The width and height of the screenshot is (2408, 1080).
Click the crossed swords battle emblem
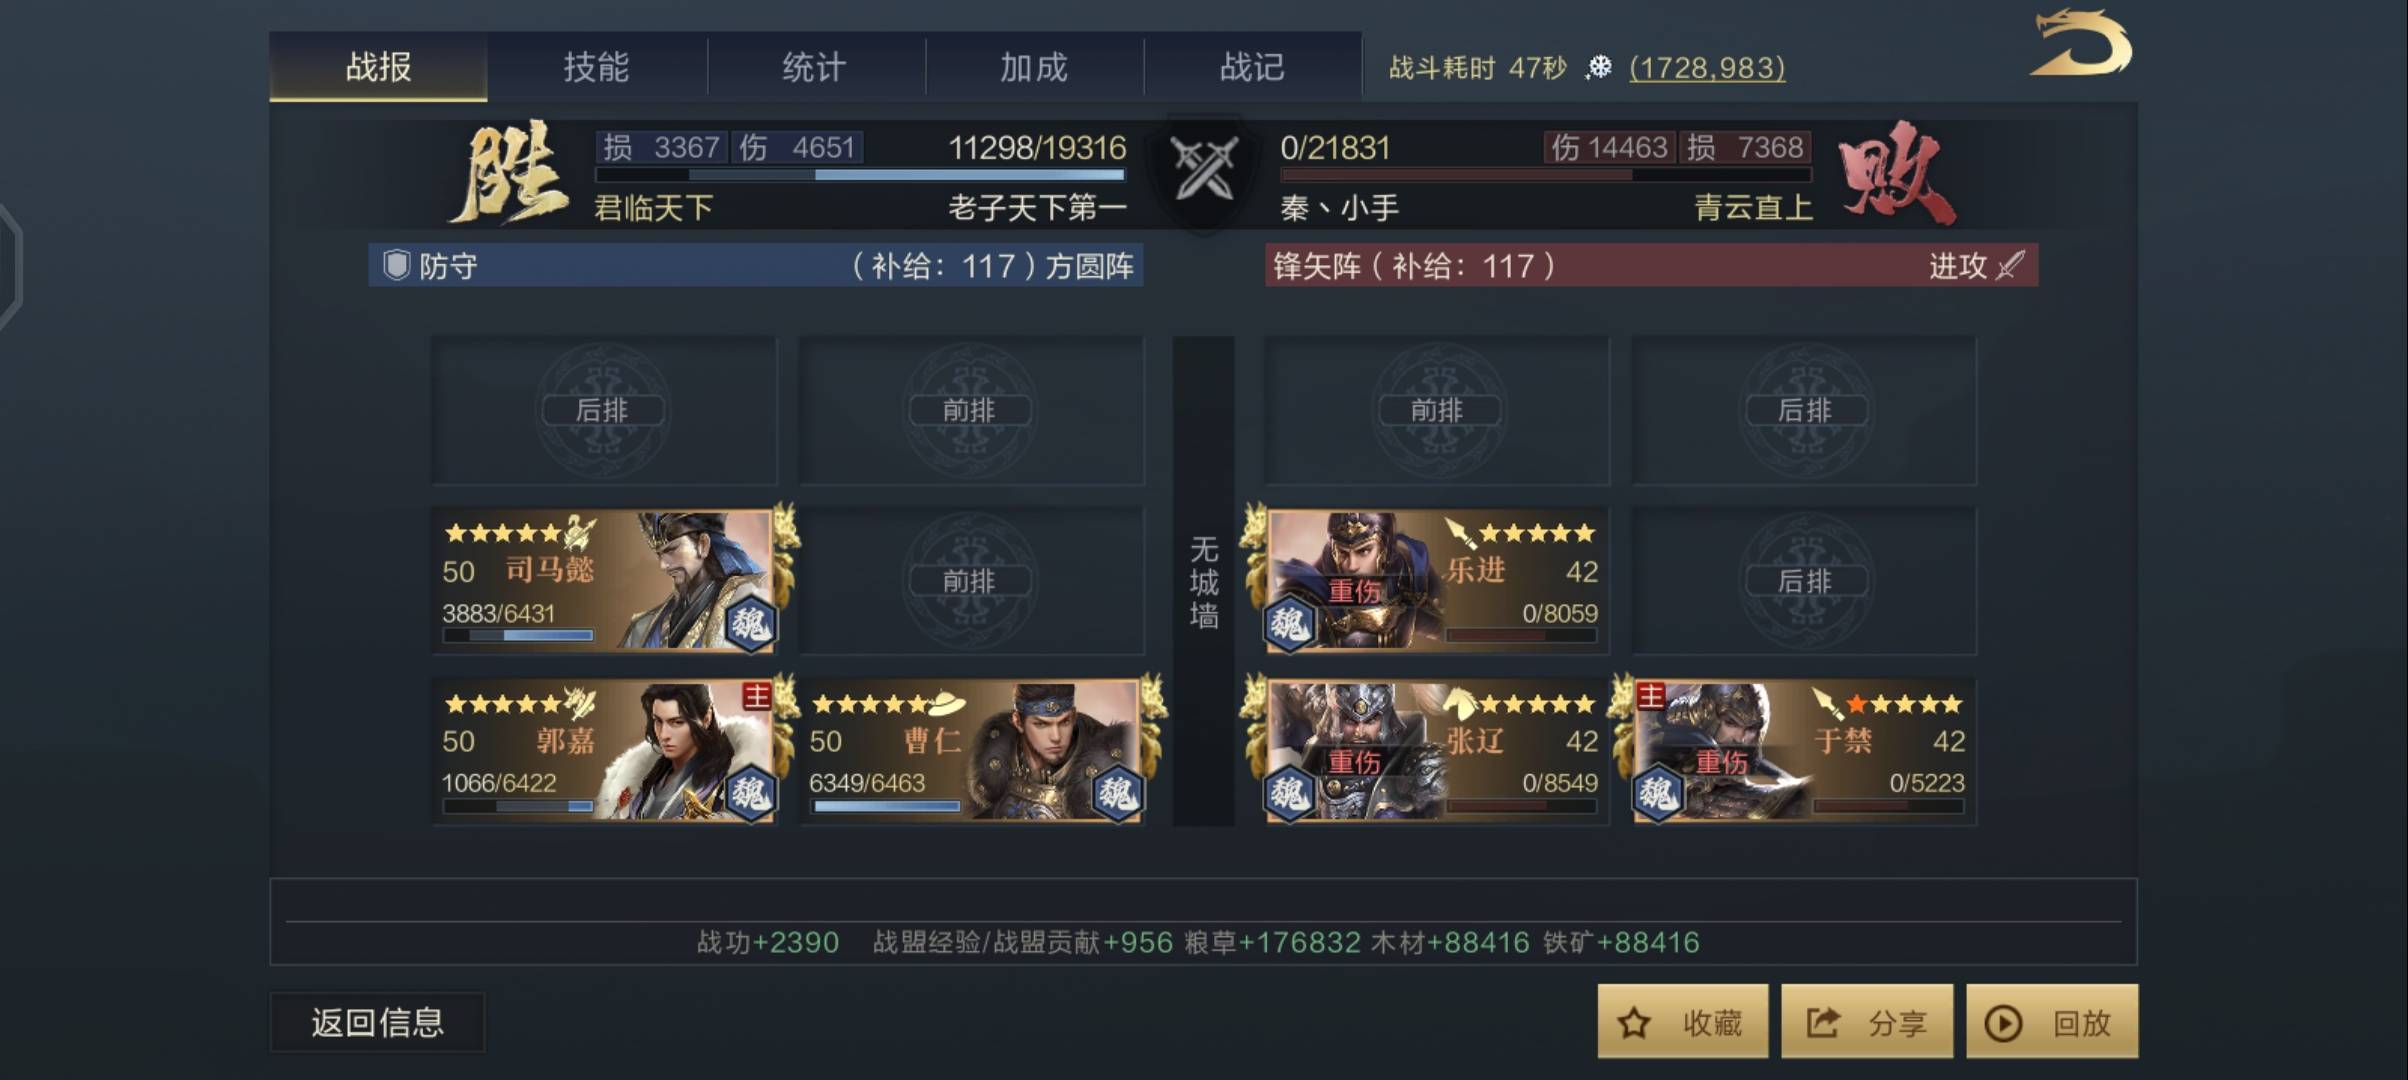tap(1204, 168)
